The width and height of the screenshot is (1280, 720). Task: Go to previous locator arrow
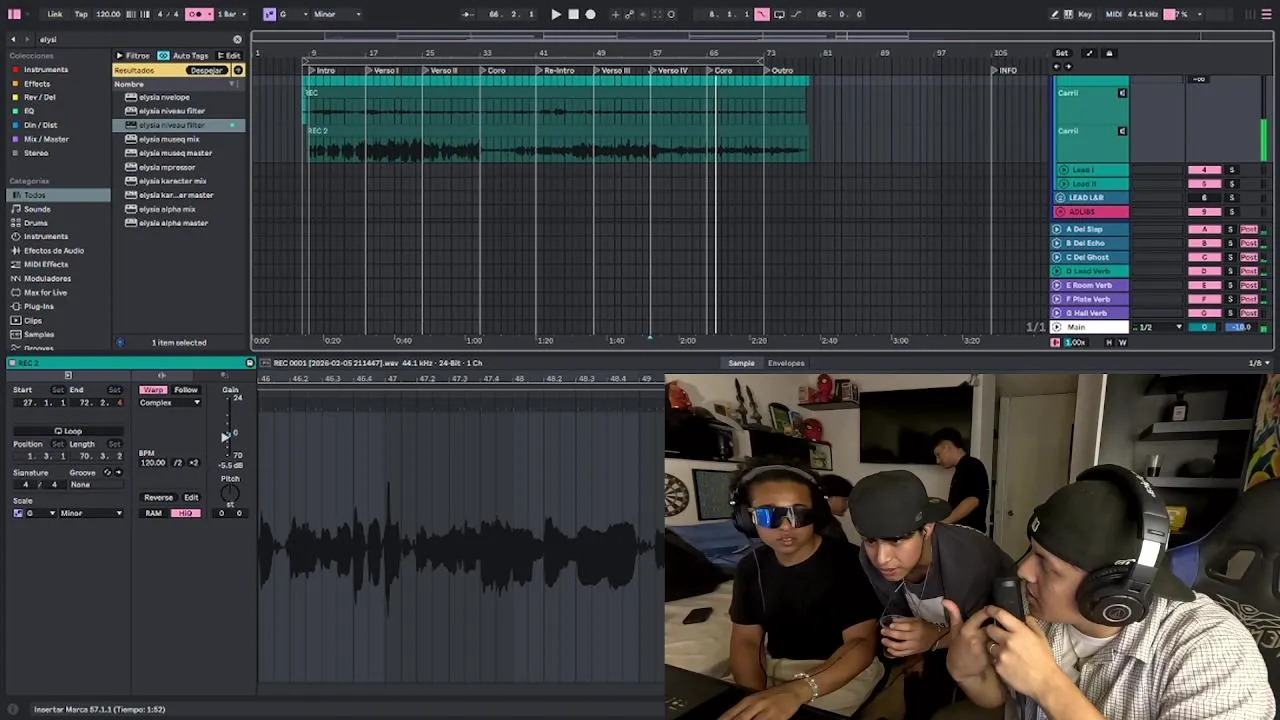[x=1056, y=67]
